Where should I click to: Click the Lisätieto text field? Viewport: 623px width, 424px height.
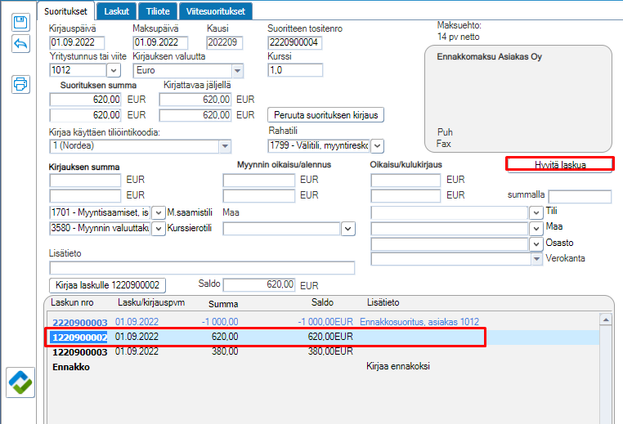(x=202, y=268)
